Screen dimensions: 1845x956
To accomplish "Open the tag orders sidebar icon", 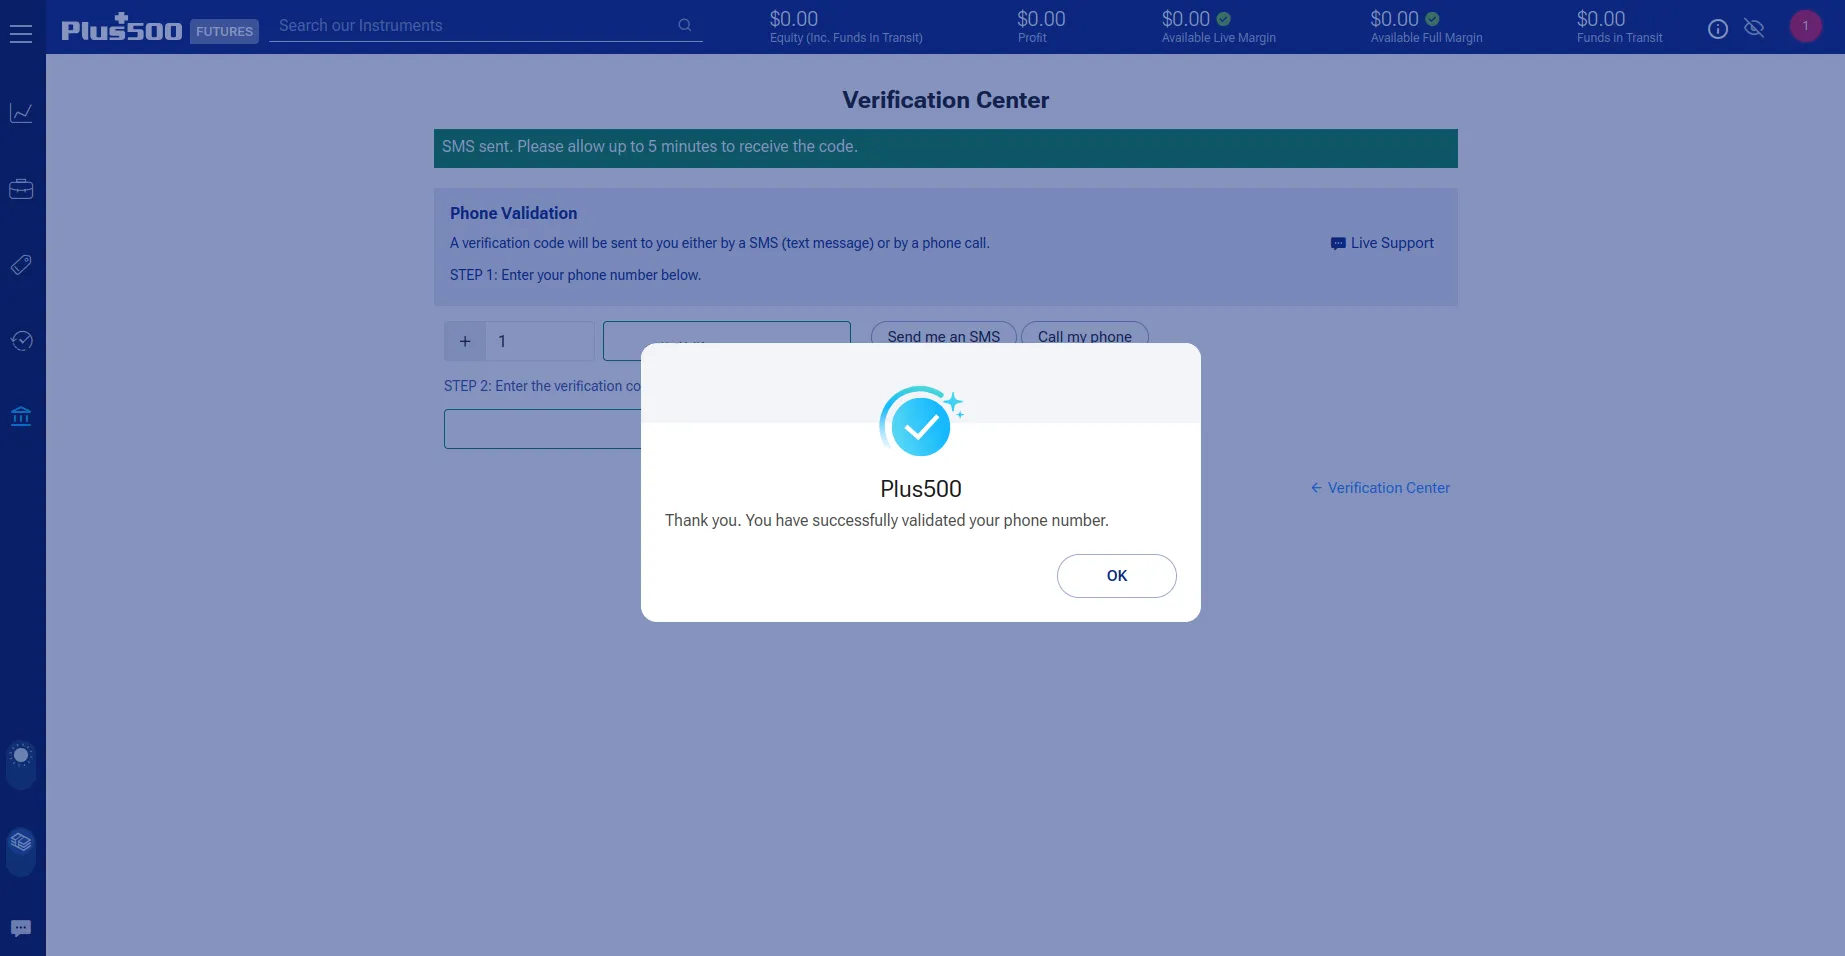I will (x=21, y=265).
